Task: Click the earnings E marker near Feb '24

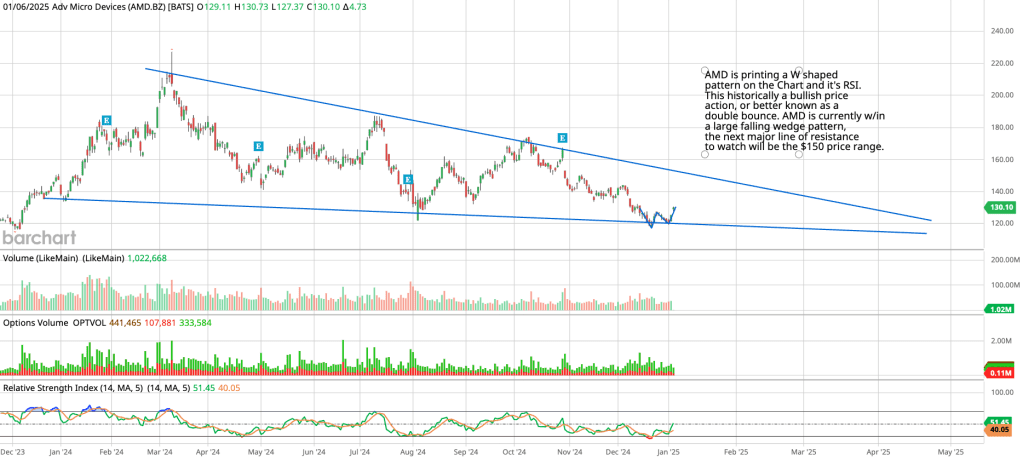Action: [106, 121]
